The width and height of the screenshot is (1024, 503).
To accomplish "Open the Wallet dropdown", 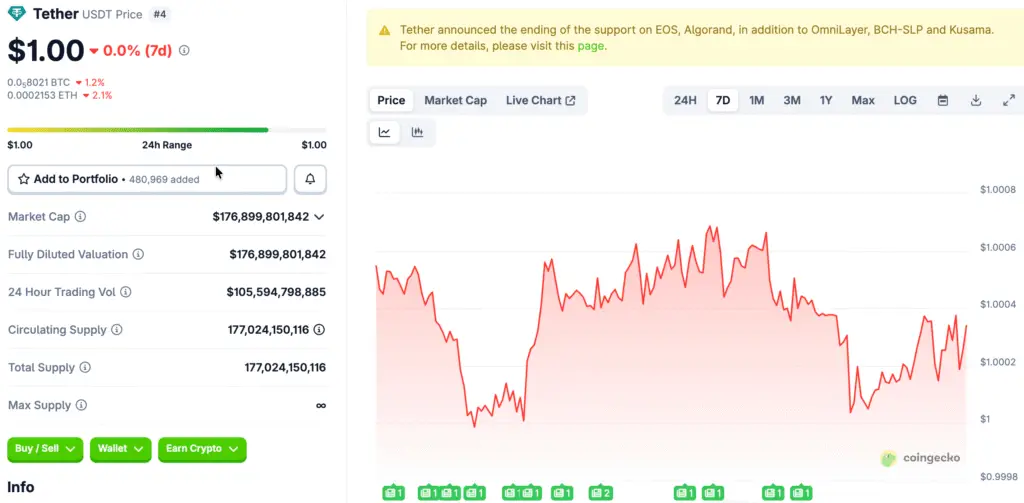I will (x=120, y=449).
